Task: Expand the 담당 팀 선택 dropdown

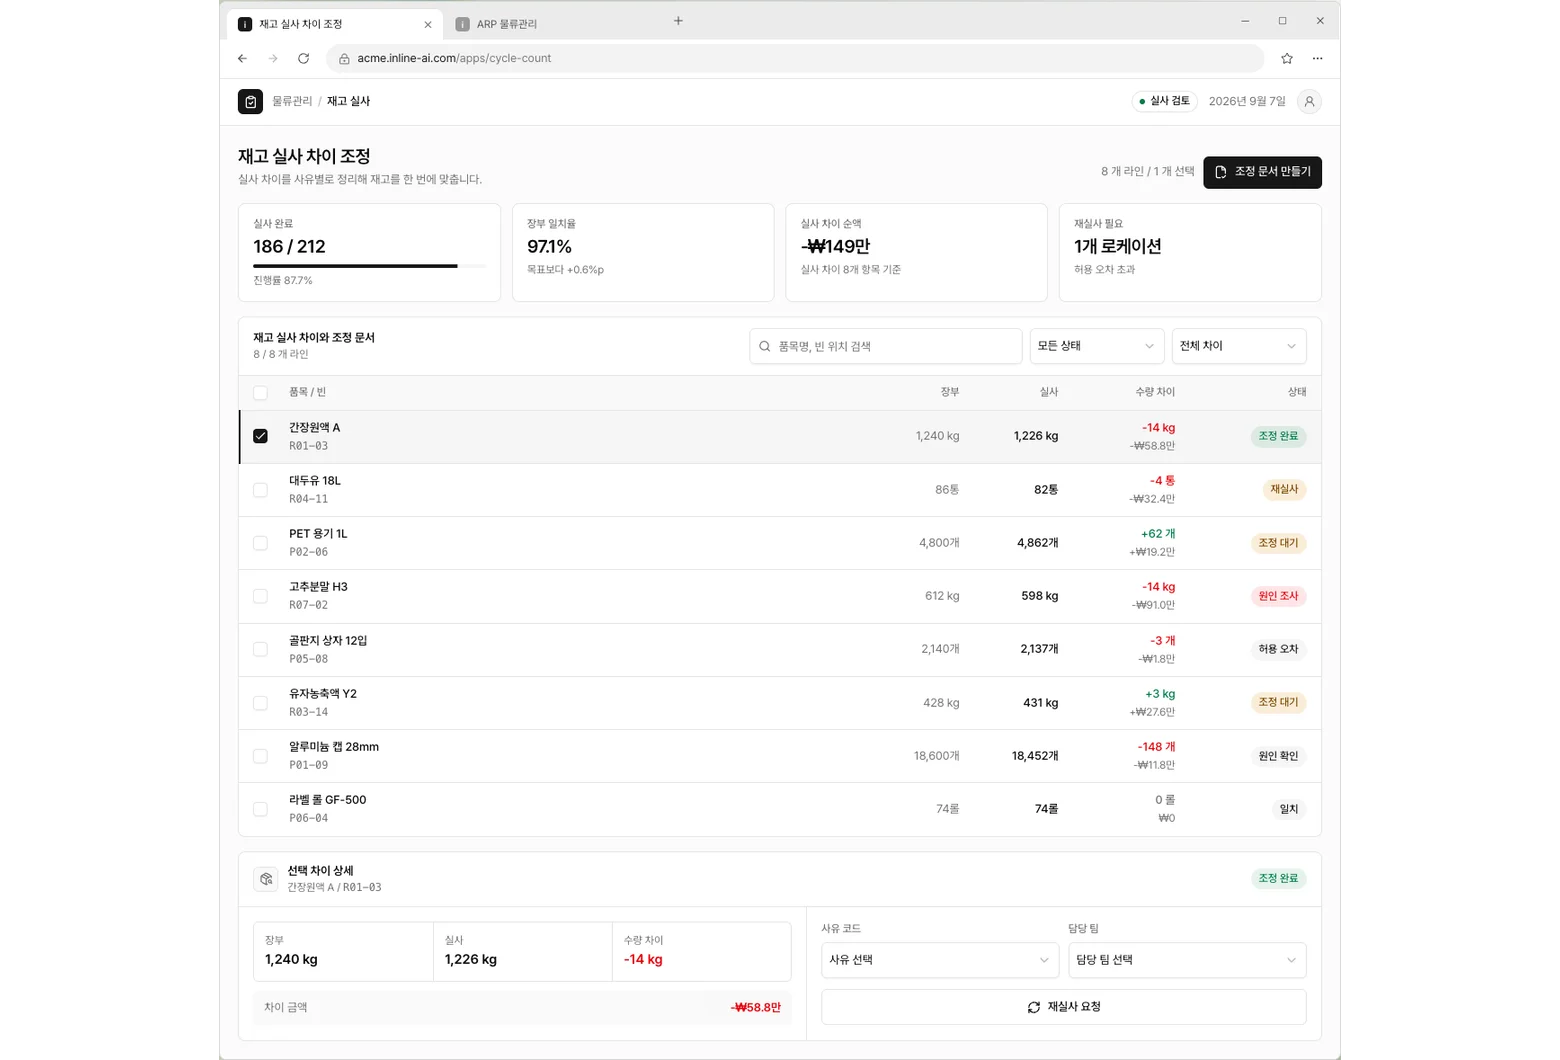Action: pos(1187,960)
